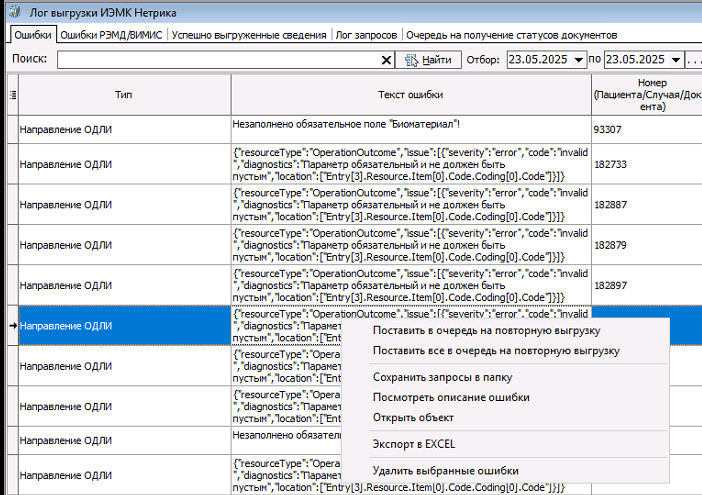Select Сохранить запросы в папку menu item

pyautogui.click(x=442, y=377)
